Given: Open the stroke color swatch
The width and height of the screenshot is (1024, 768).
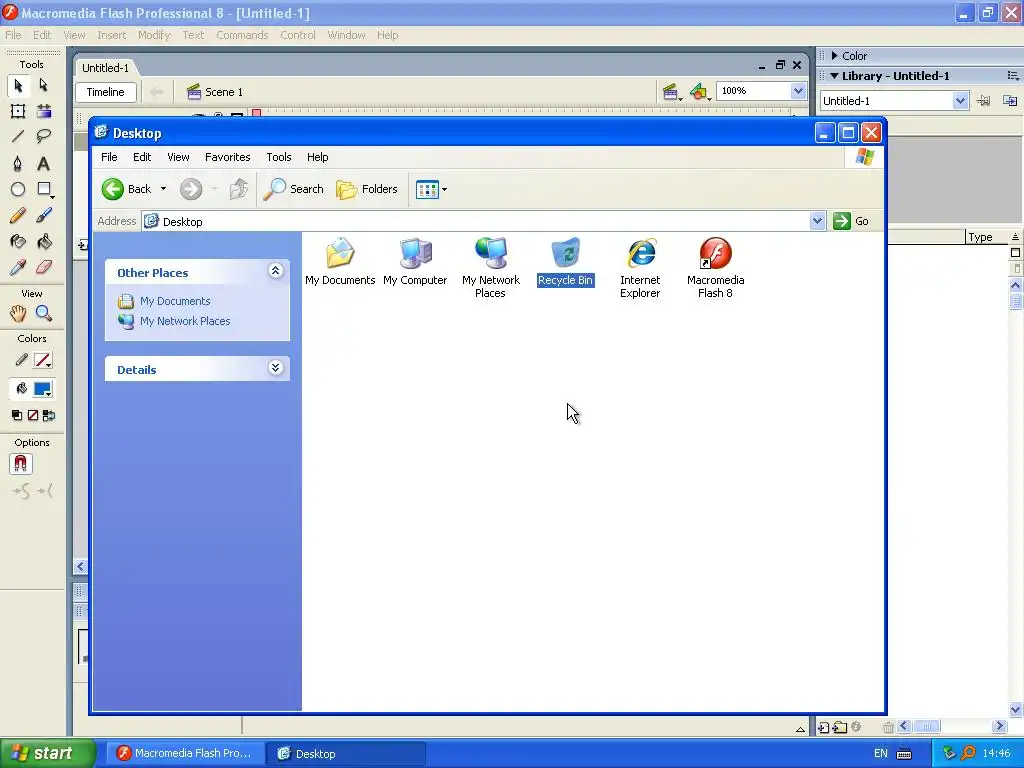Looking at the screenshot, I should [x=42, y=360].
